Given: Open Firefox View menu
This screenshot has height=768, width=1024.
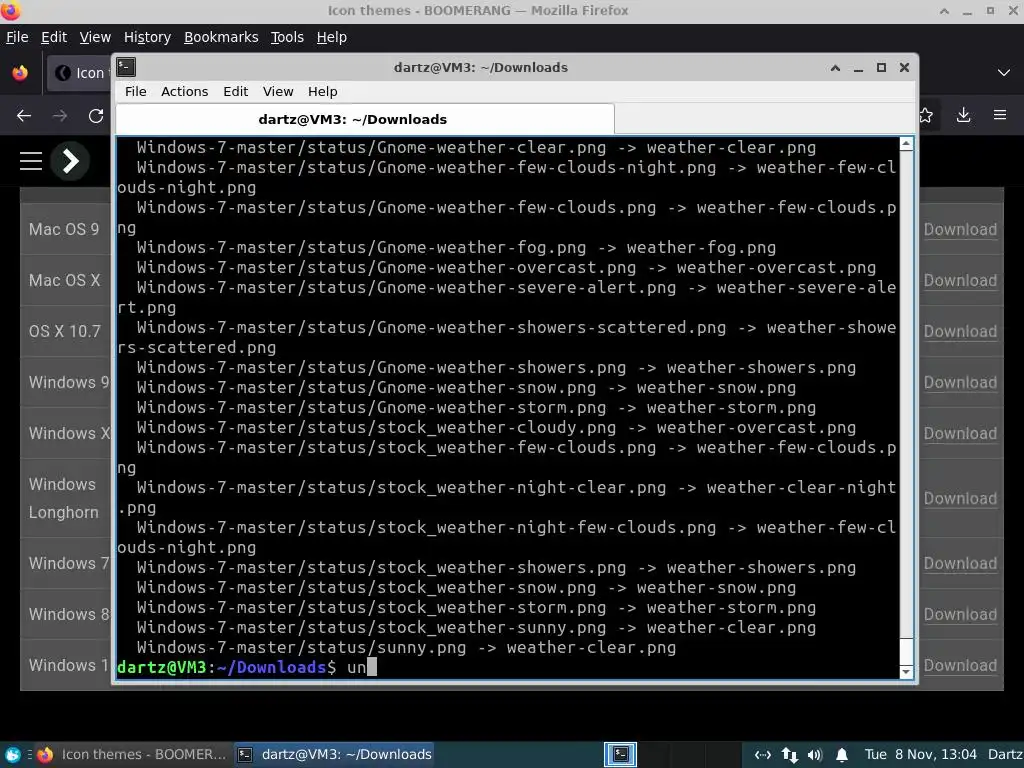Looking at the screenshot, I should click(95, 37).
